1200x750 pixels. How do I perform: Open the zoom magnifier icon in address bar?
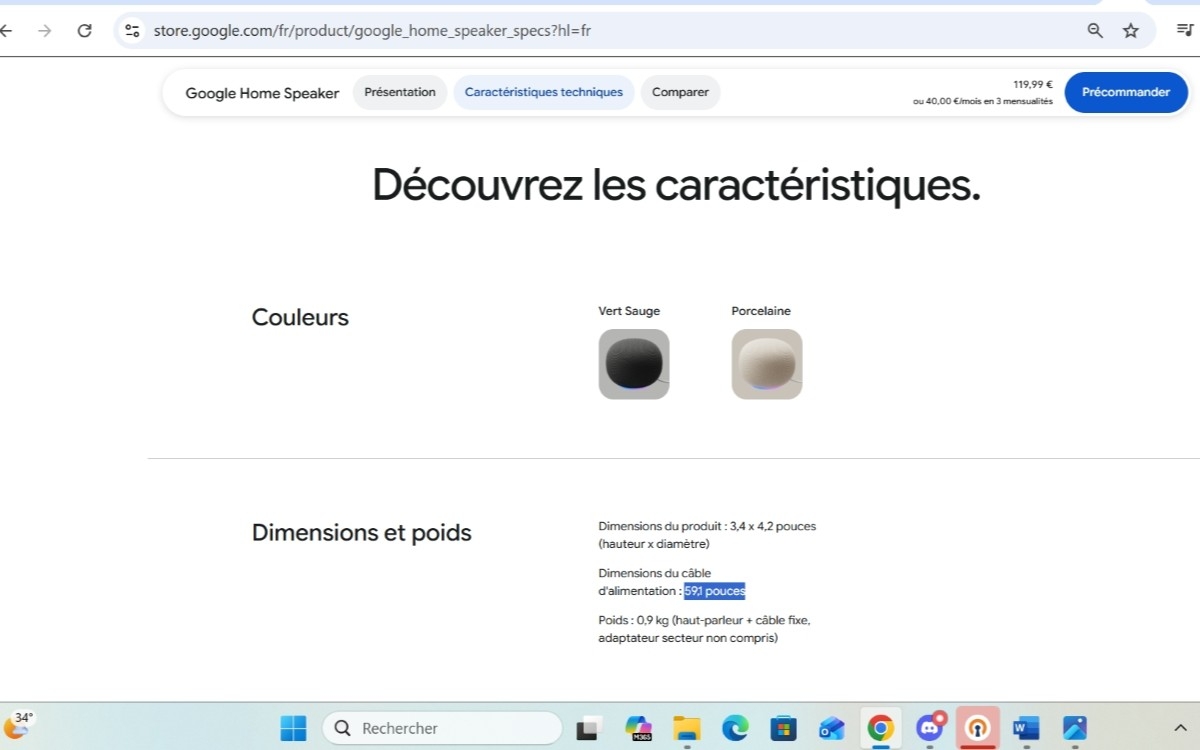(1095, 31)
